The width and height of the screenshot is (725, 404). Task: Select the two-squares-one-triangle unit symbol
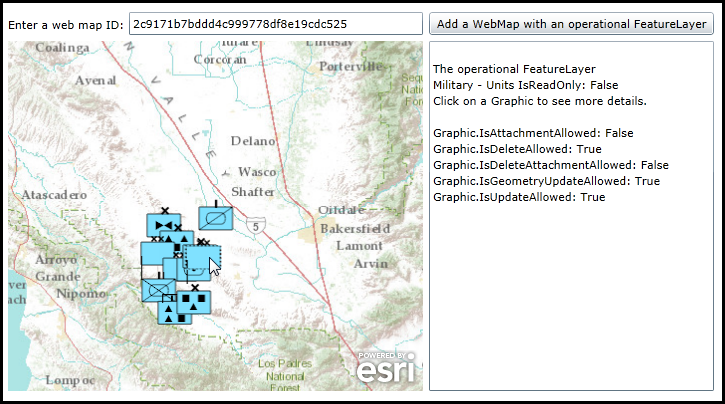194,302
